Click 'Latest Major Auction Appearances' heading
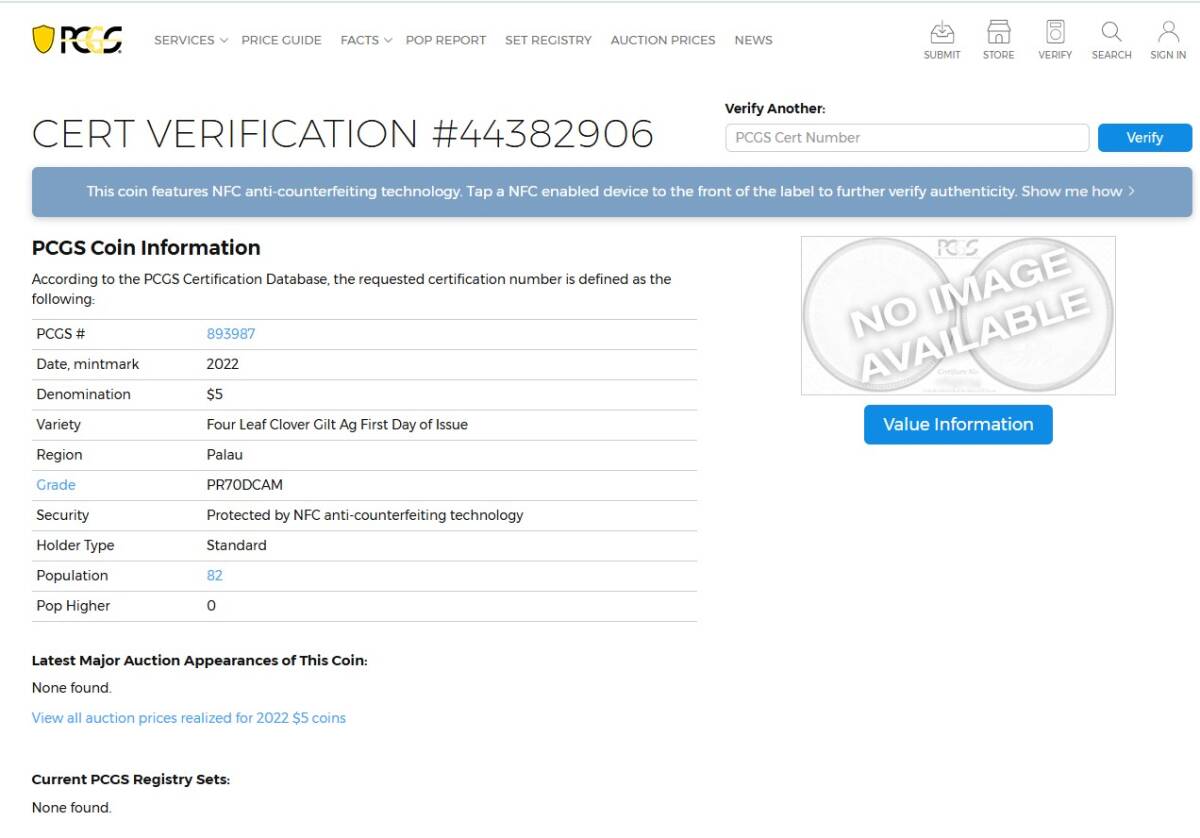Image resolution: width=1200 pixels, height=838 pixels. (x=199, y=661)
